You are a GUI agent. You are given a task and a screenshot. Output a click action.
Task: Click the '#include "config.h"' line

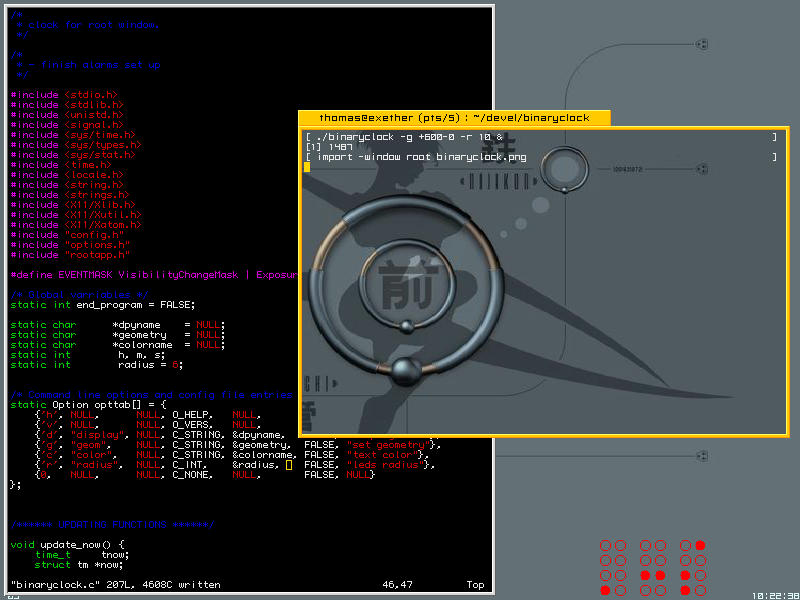click(67, 235)
